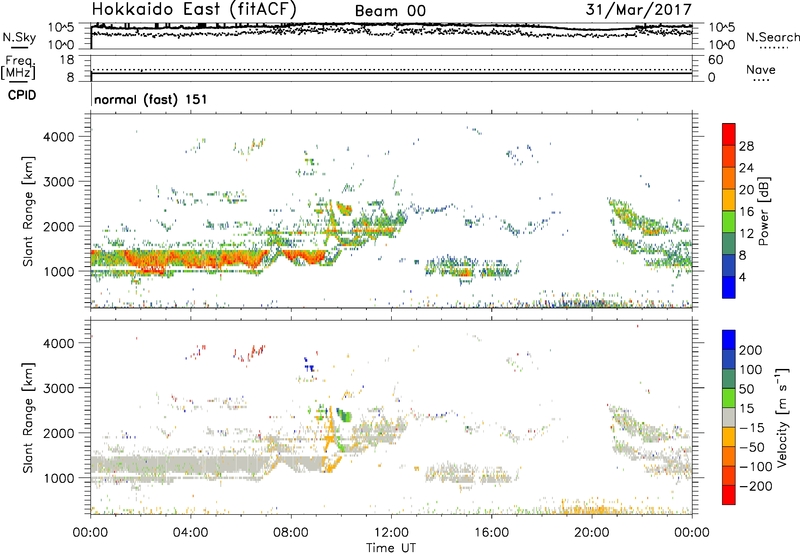Click the '200' velocity color bar value

(751, 350)
